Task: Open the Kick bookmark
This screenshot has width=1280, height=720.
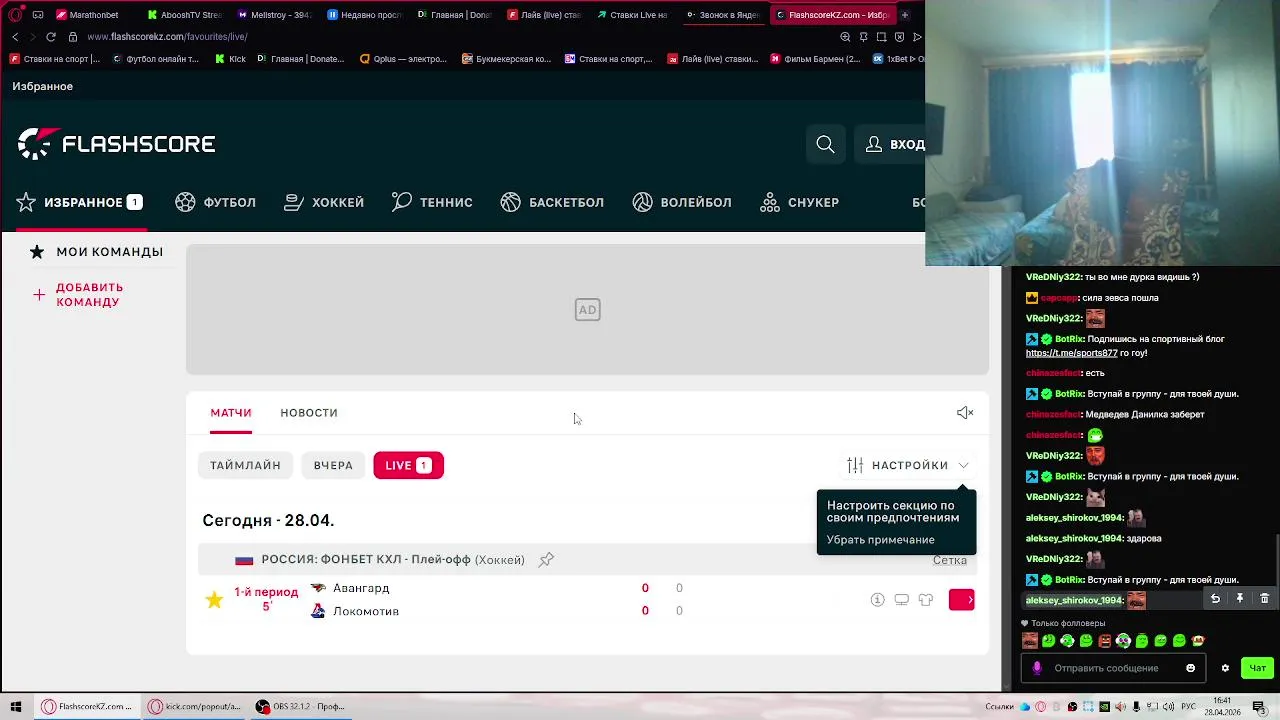Action: tap(230, 59)
